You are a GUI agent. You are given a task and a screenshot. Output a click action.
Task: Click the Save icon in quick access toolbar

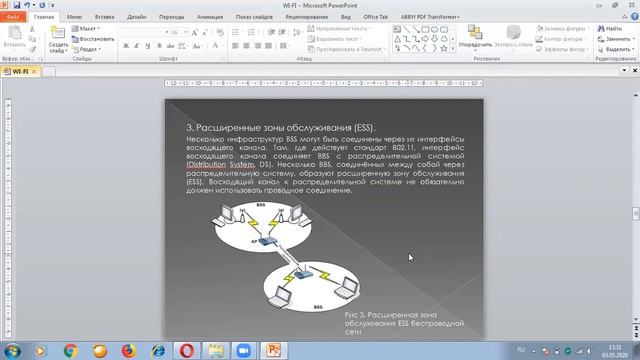coord(17,5)
